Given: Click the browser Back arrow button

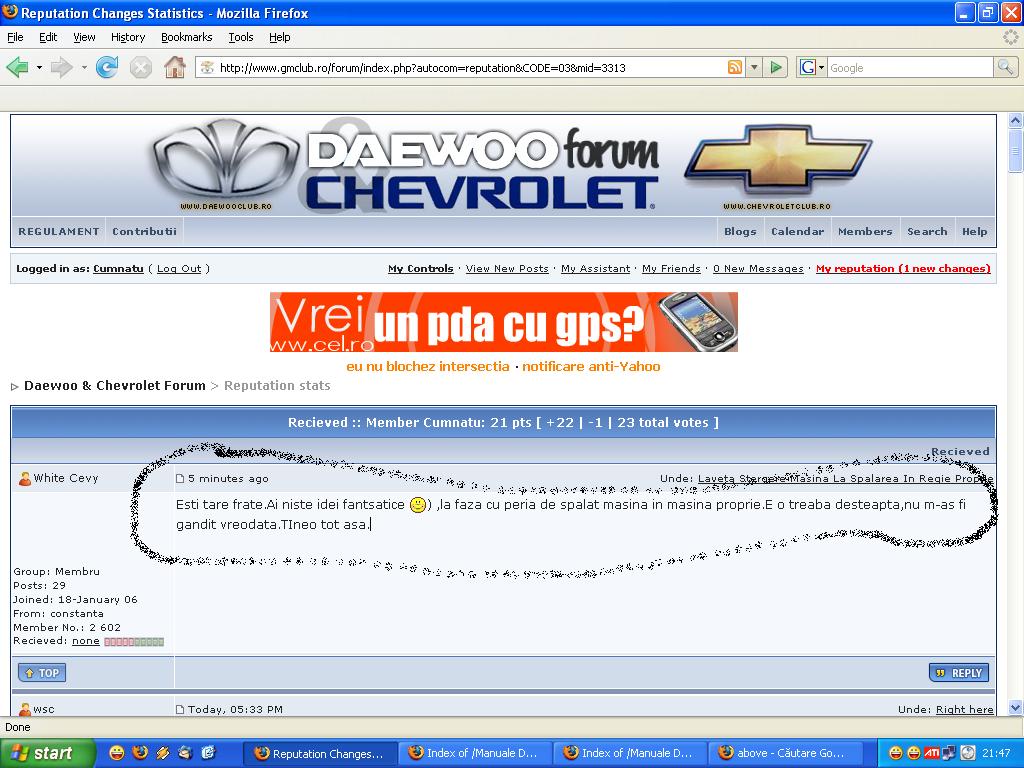Looking at the screenshot, I should [x=17, y=67].
